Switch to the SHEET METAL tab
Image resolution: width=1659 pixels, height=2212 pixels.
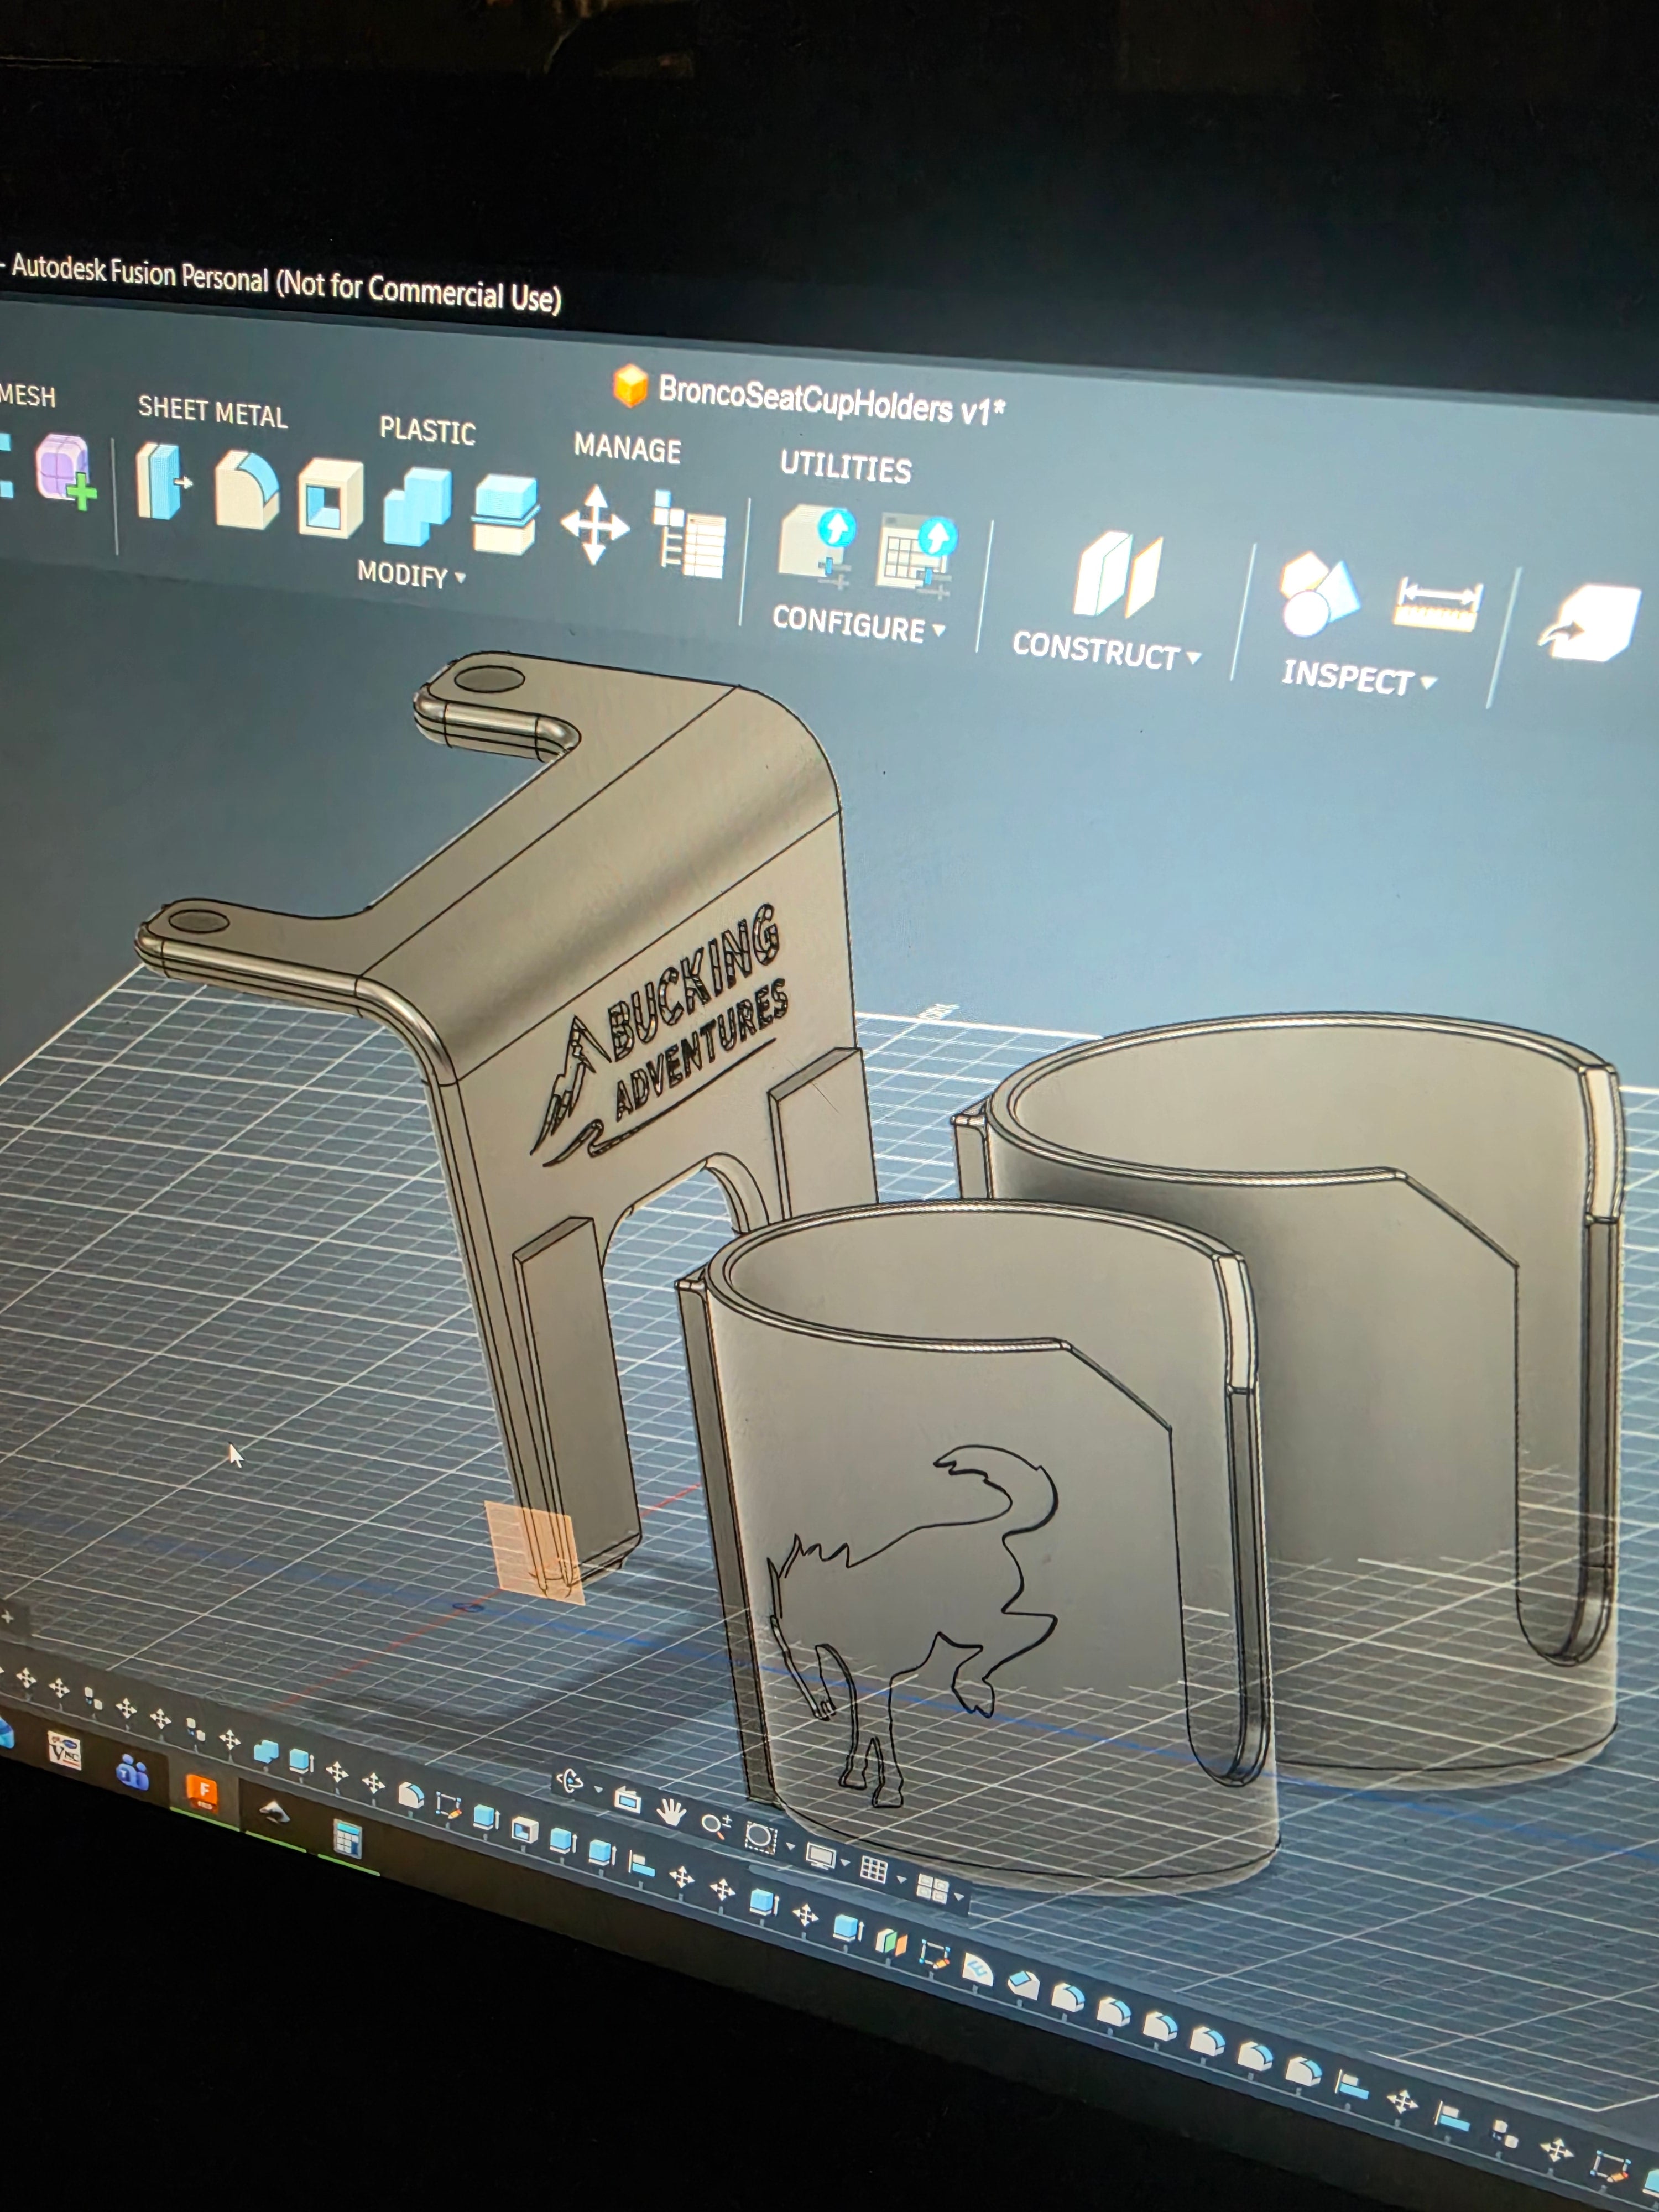(212, 412)
